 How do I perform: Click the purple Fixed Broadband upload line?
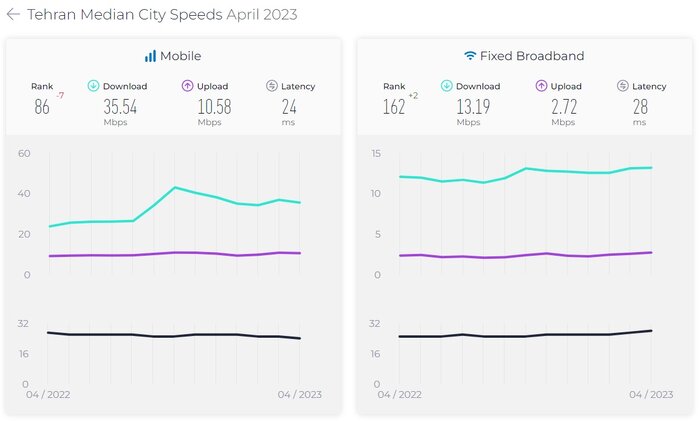tap(525, 255)
